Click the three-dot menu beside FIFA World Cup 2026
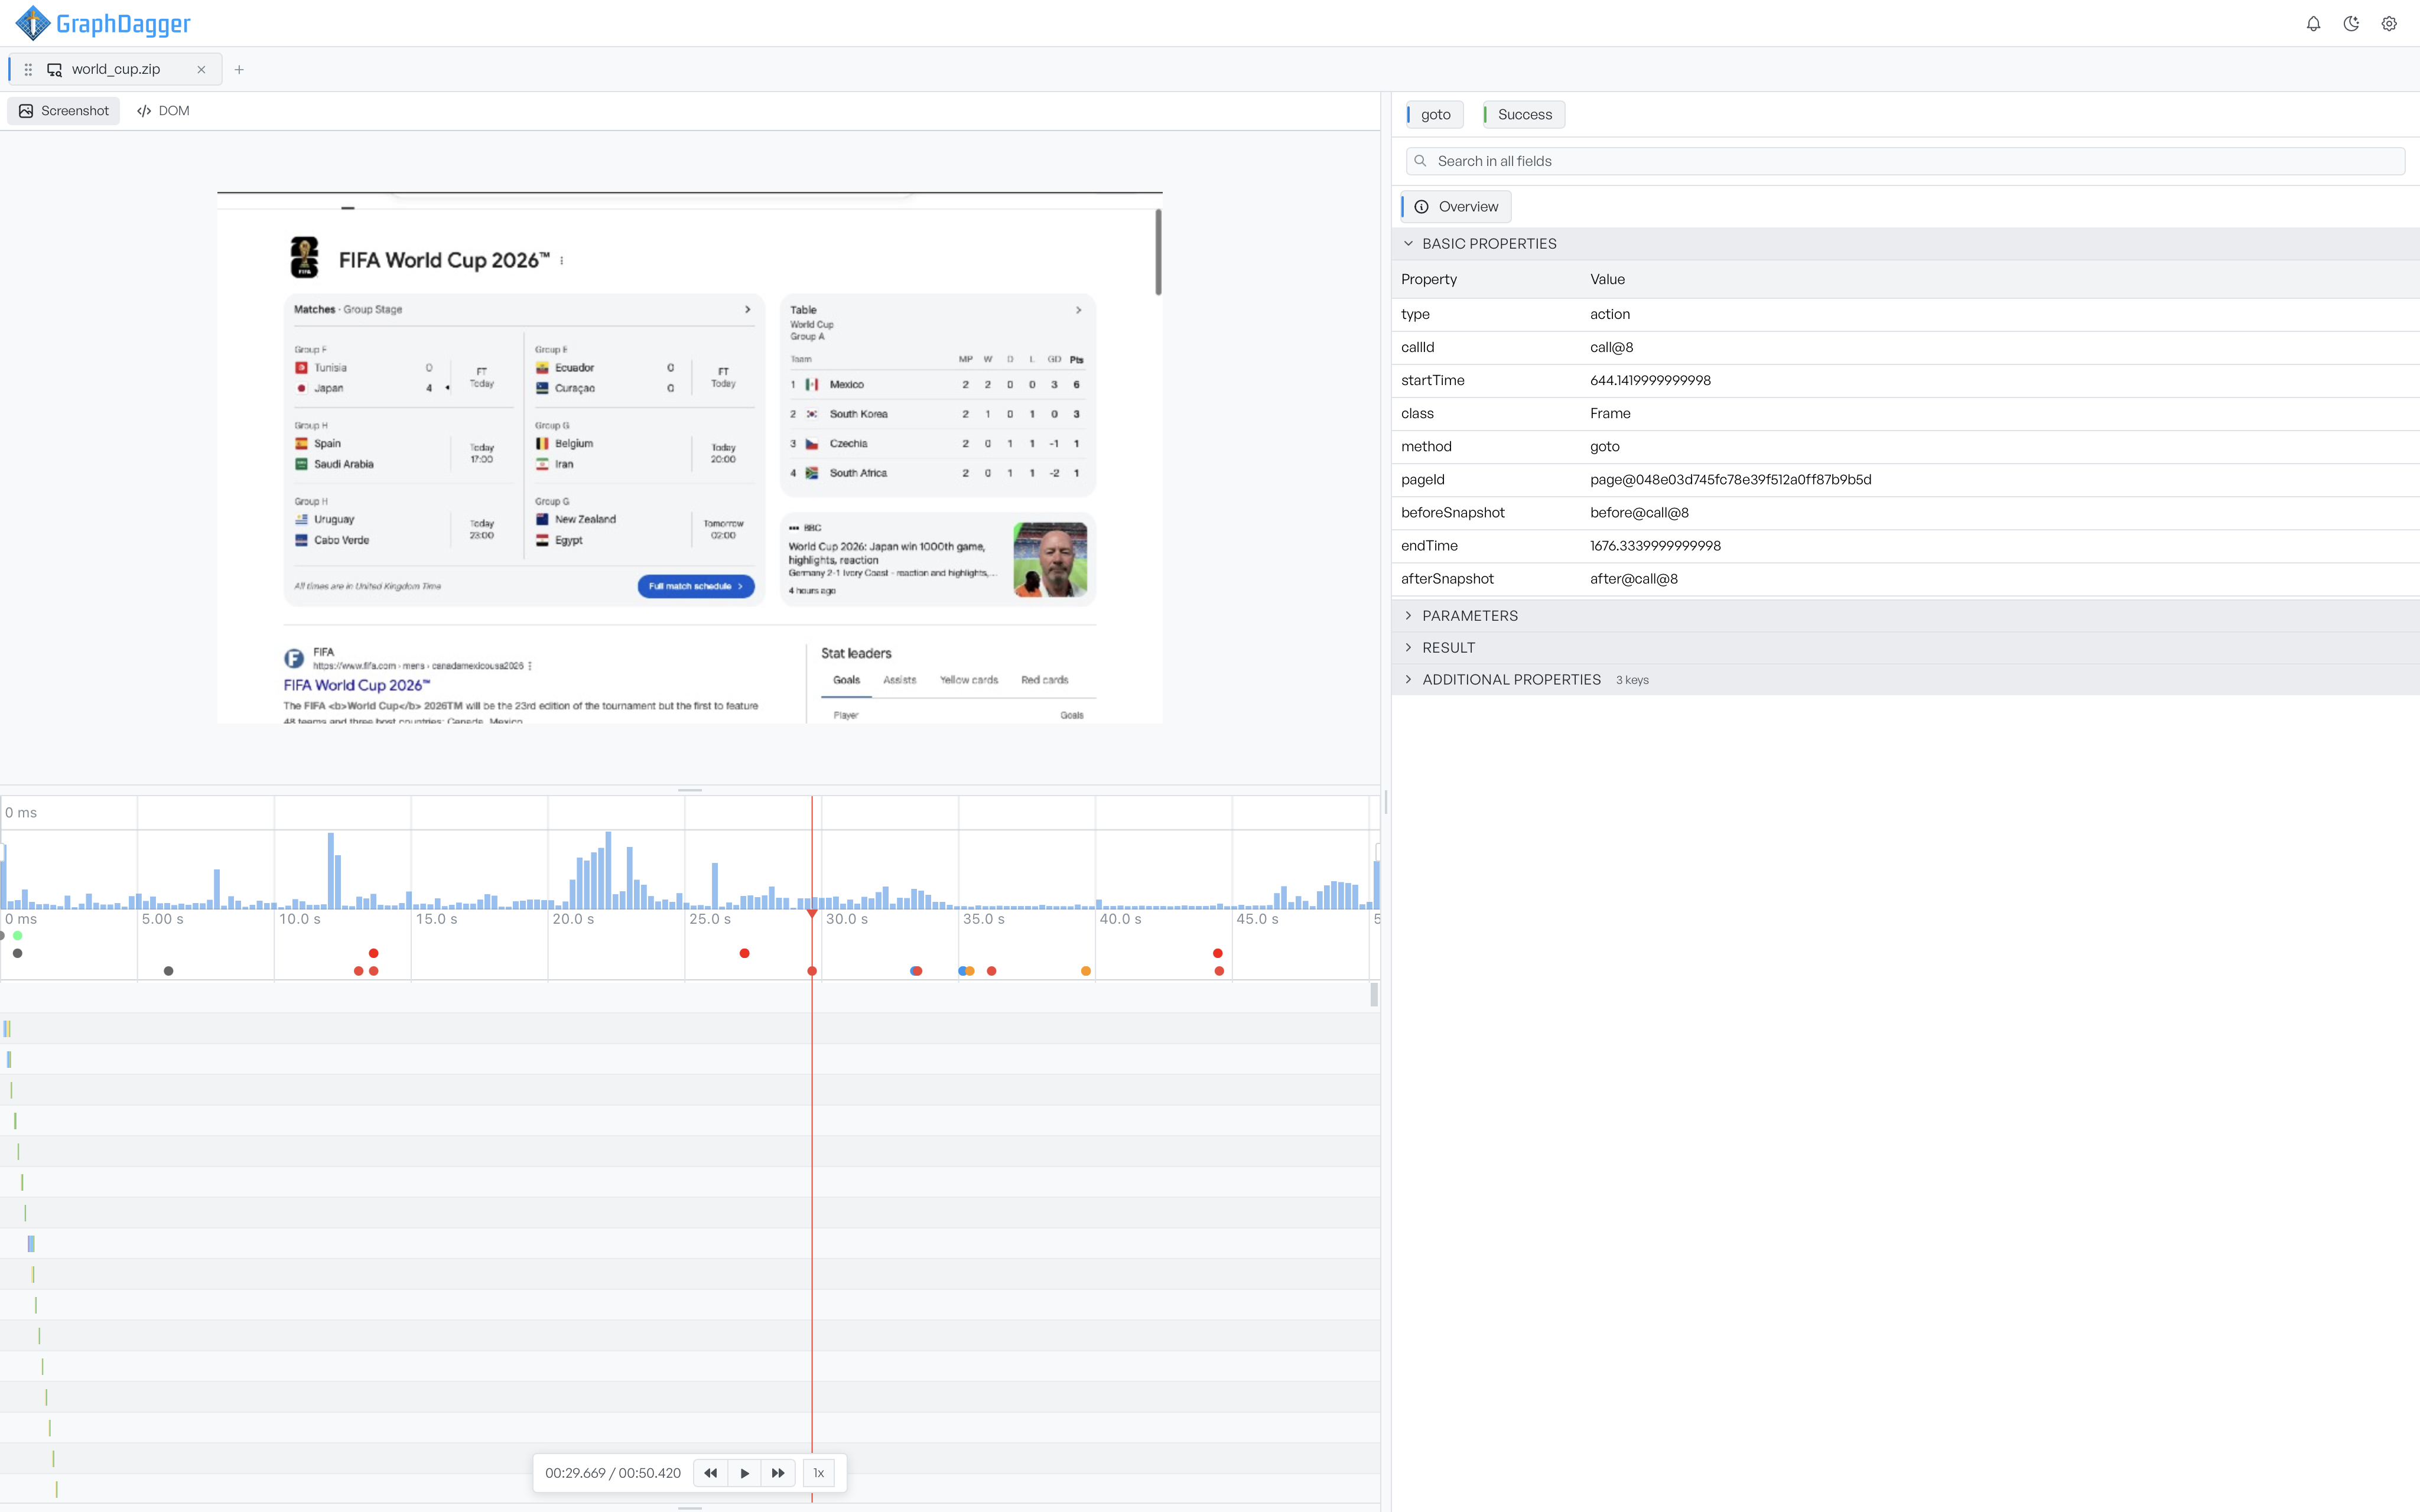This screenshot has height=1512, width=2420. click(562, 261)
